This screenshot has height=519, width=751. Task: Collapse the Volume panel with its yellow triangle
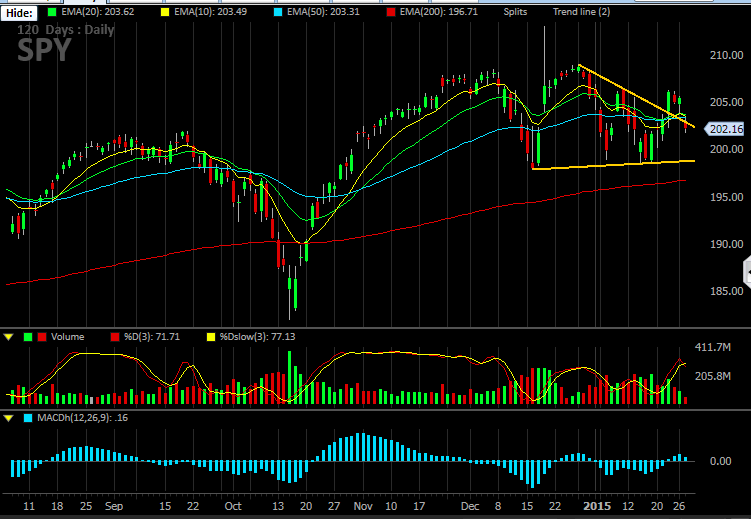point(8,337)
